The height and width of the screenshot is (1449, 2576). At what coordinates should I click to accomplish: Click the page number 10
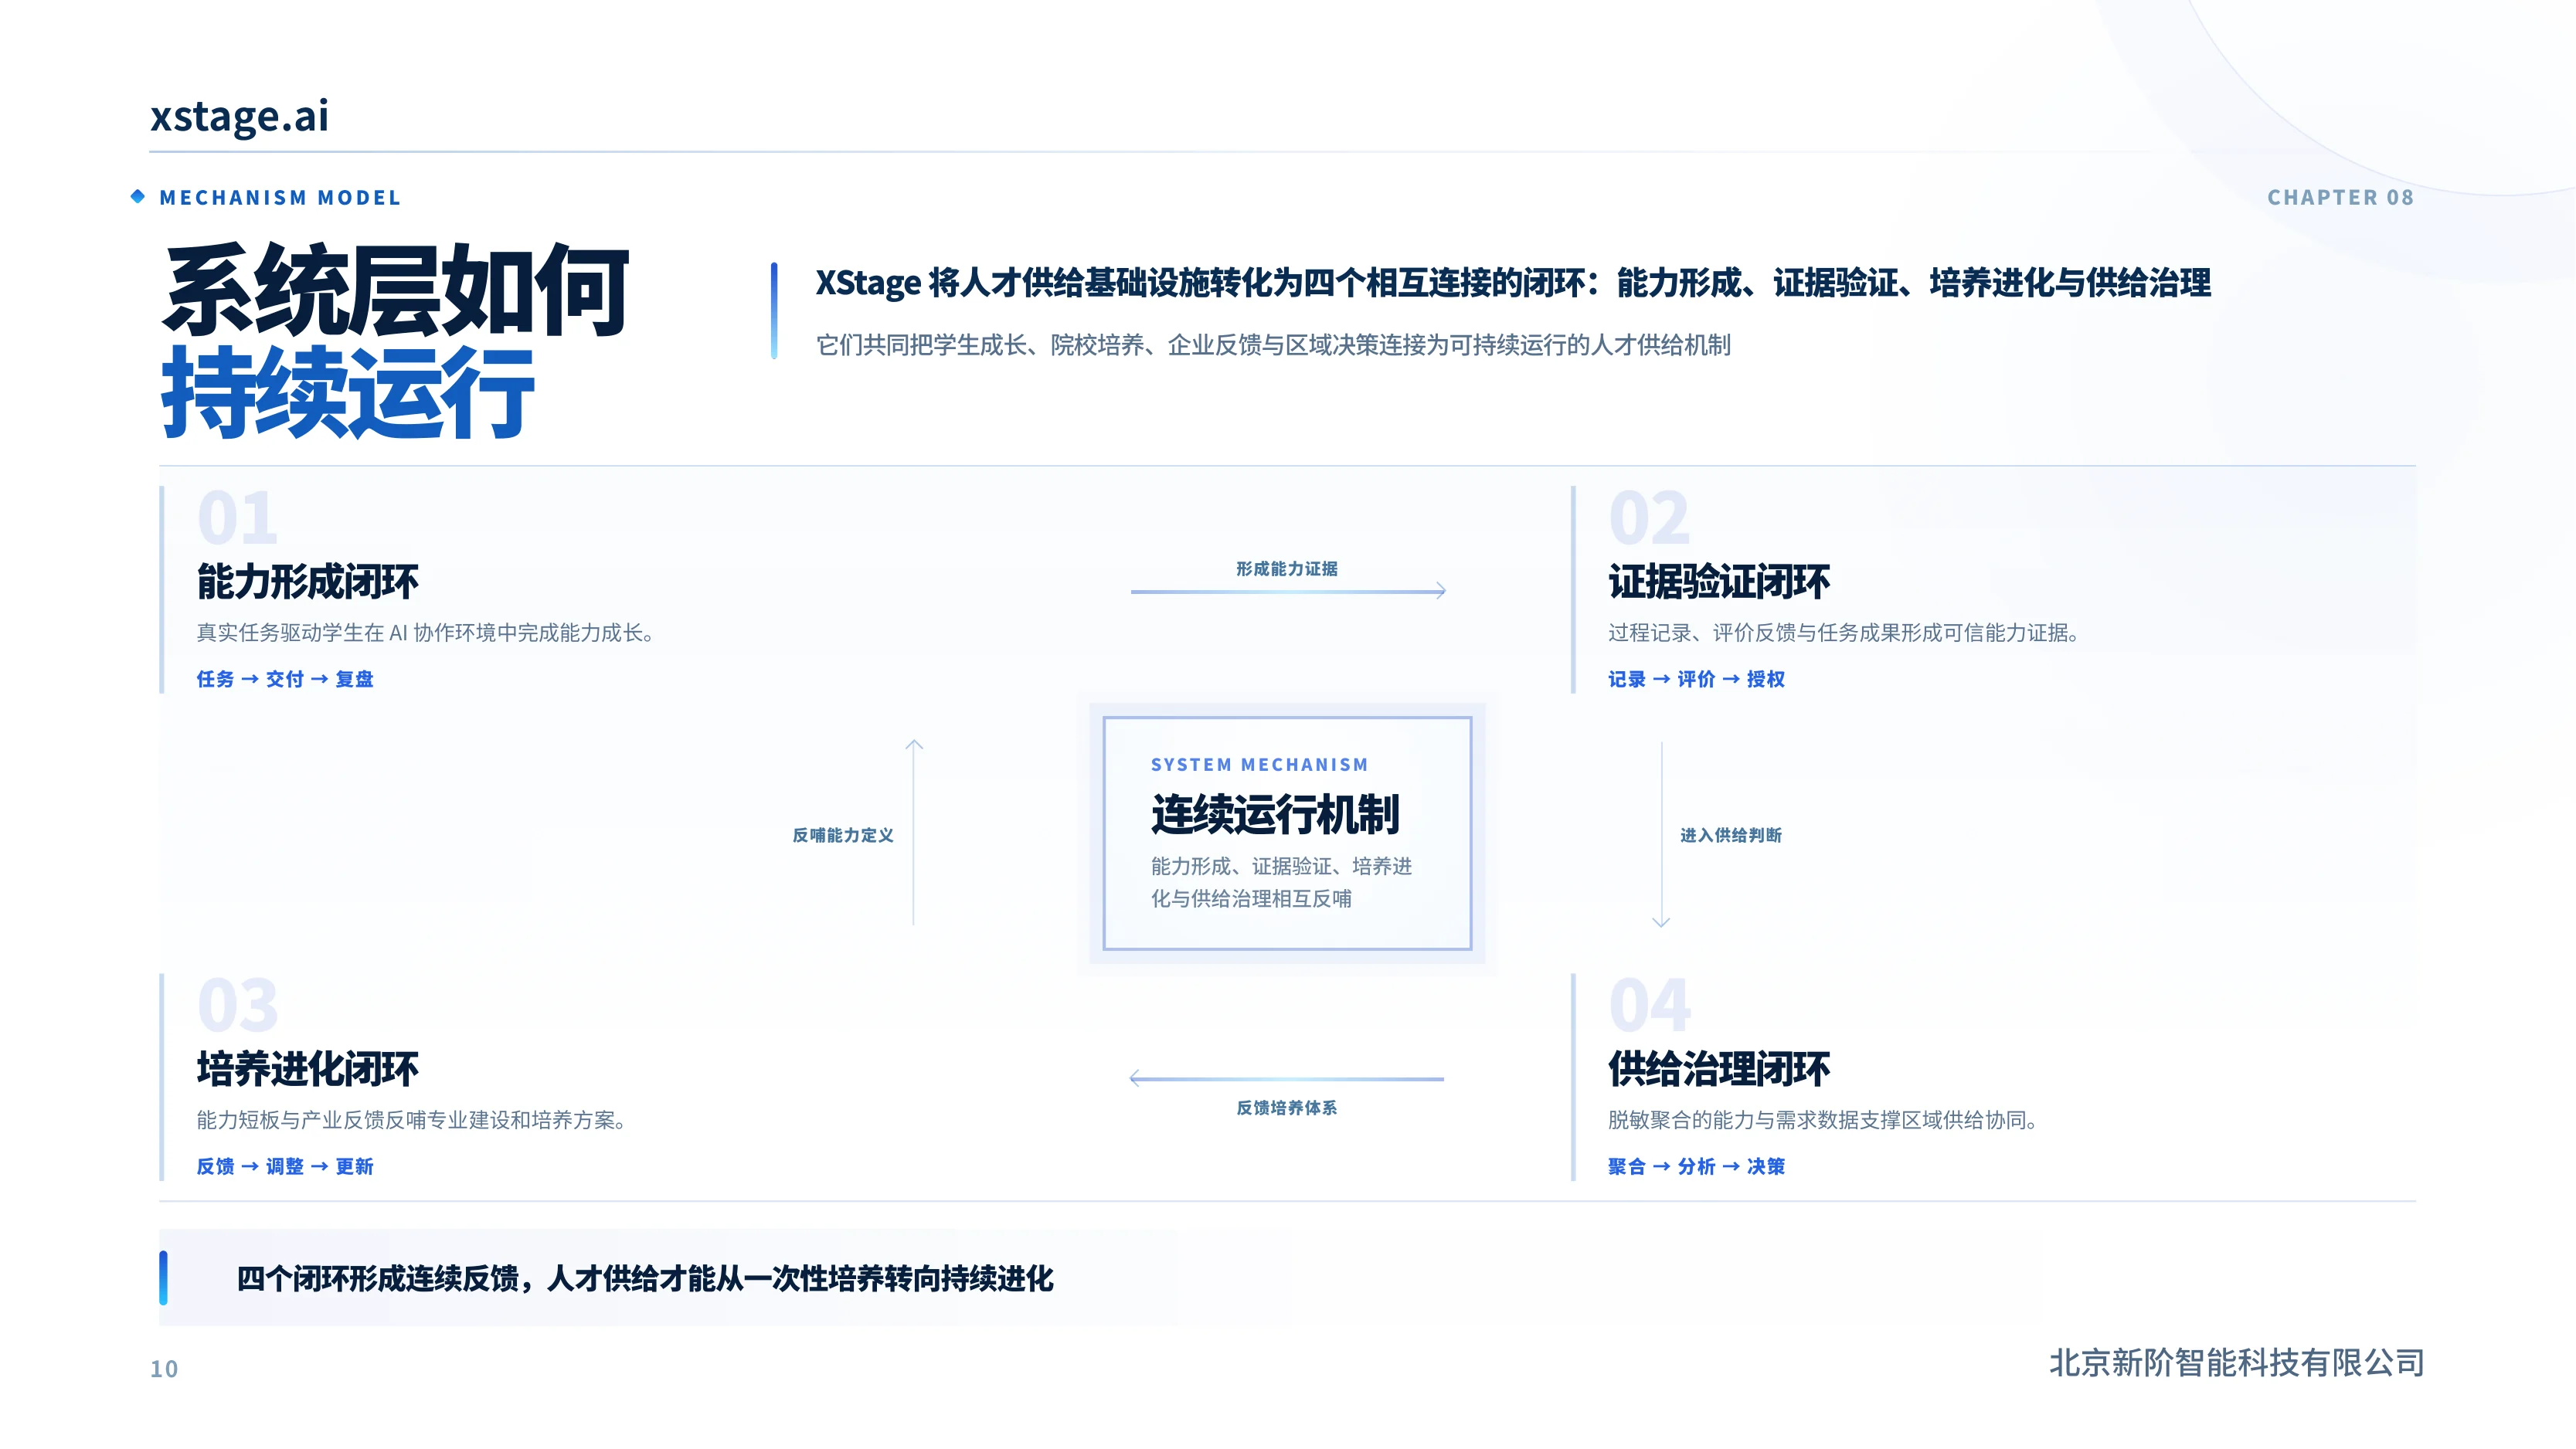(x=164, y=1369)
